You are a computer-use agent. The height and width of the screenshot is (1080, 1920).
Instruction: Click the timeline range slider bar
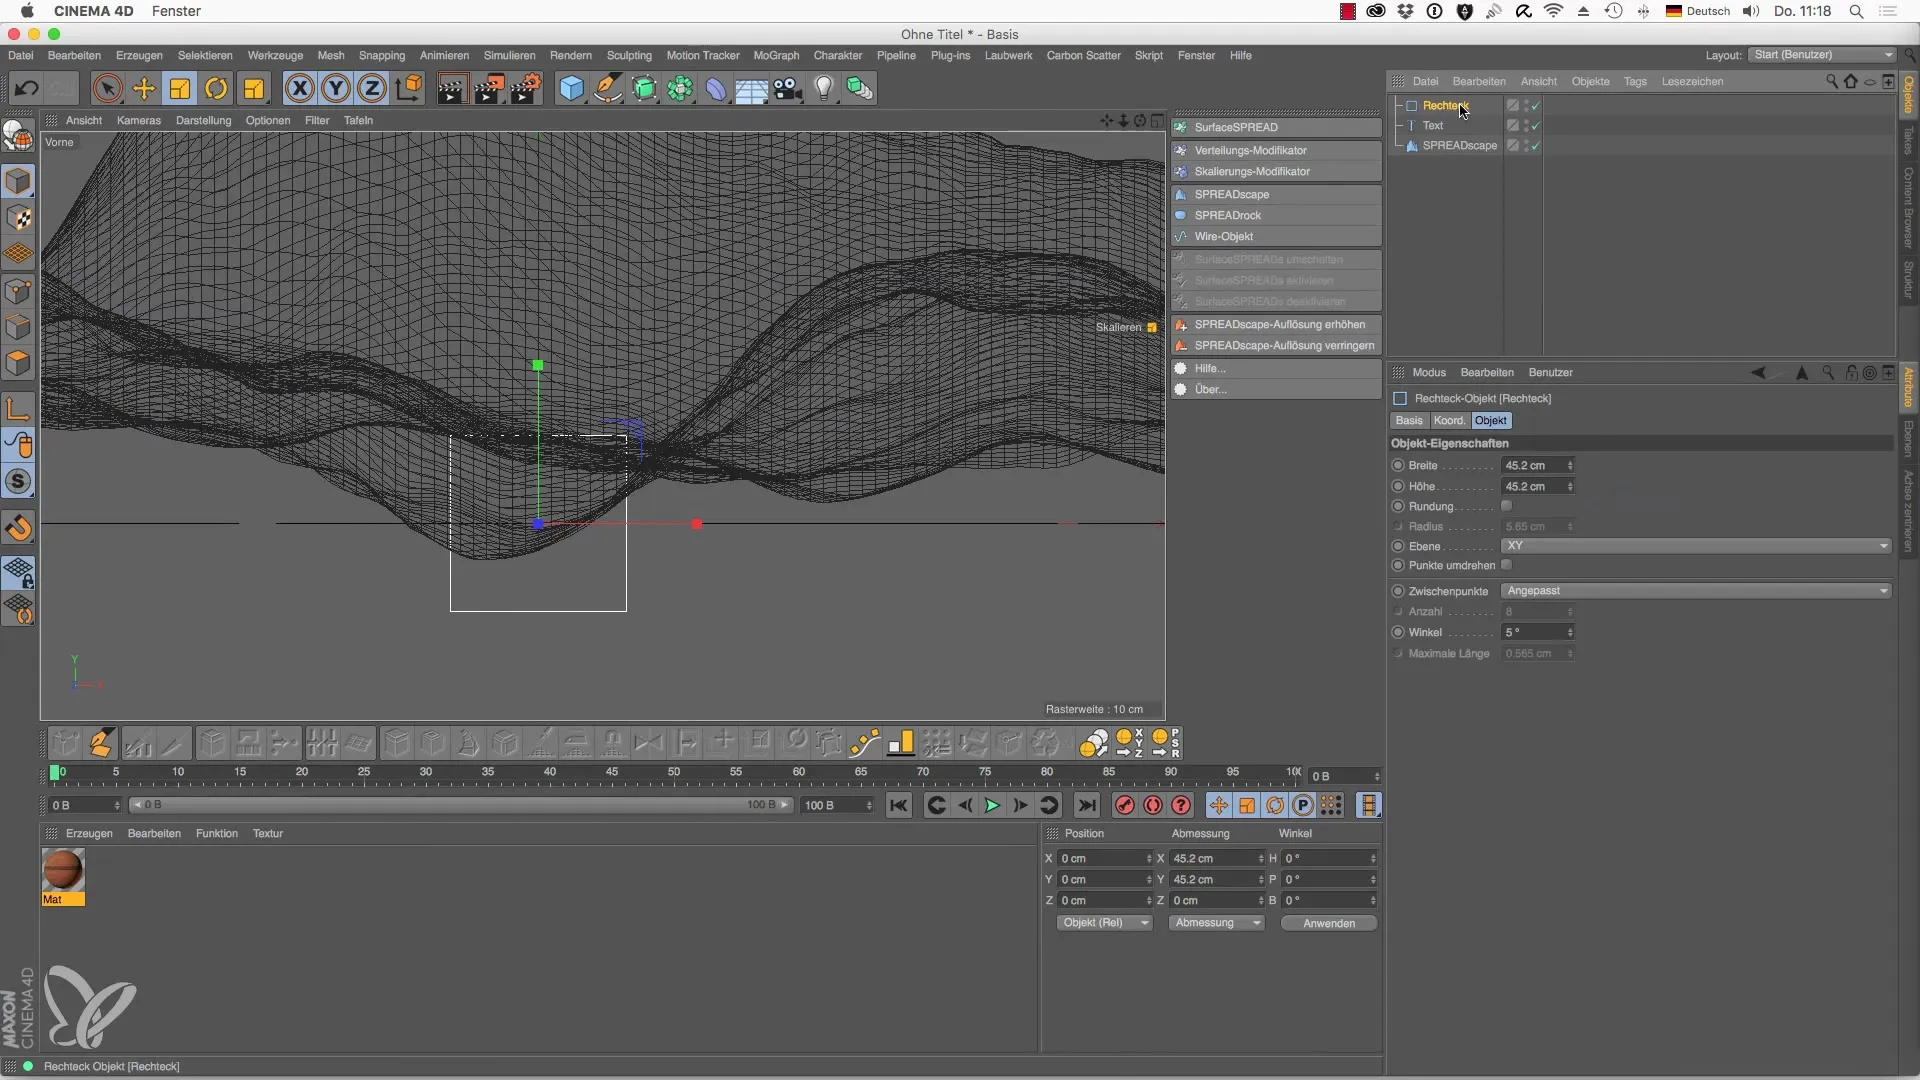(x=461, y=805)
